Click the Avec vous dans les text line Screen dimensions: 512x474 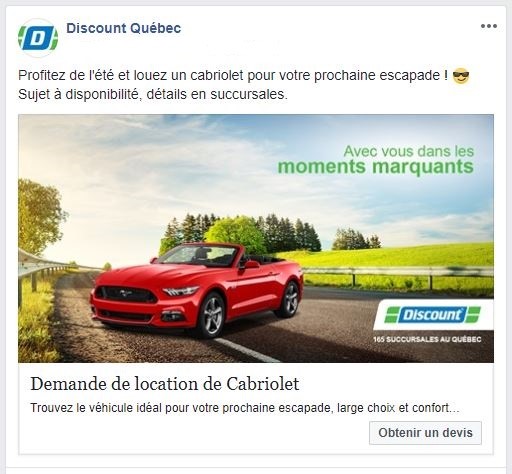[x=409, y=151]
